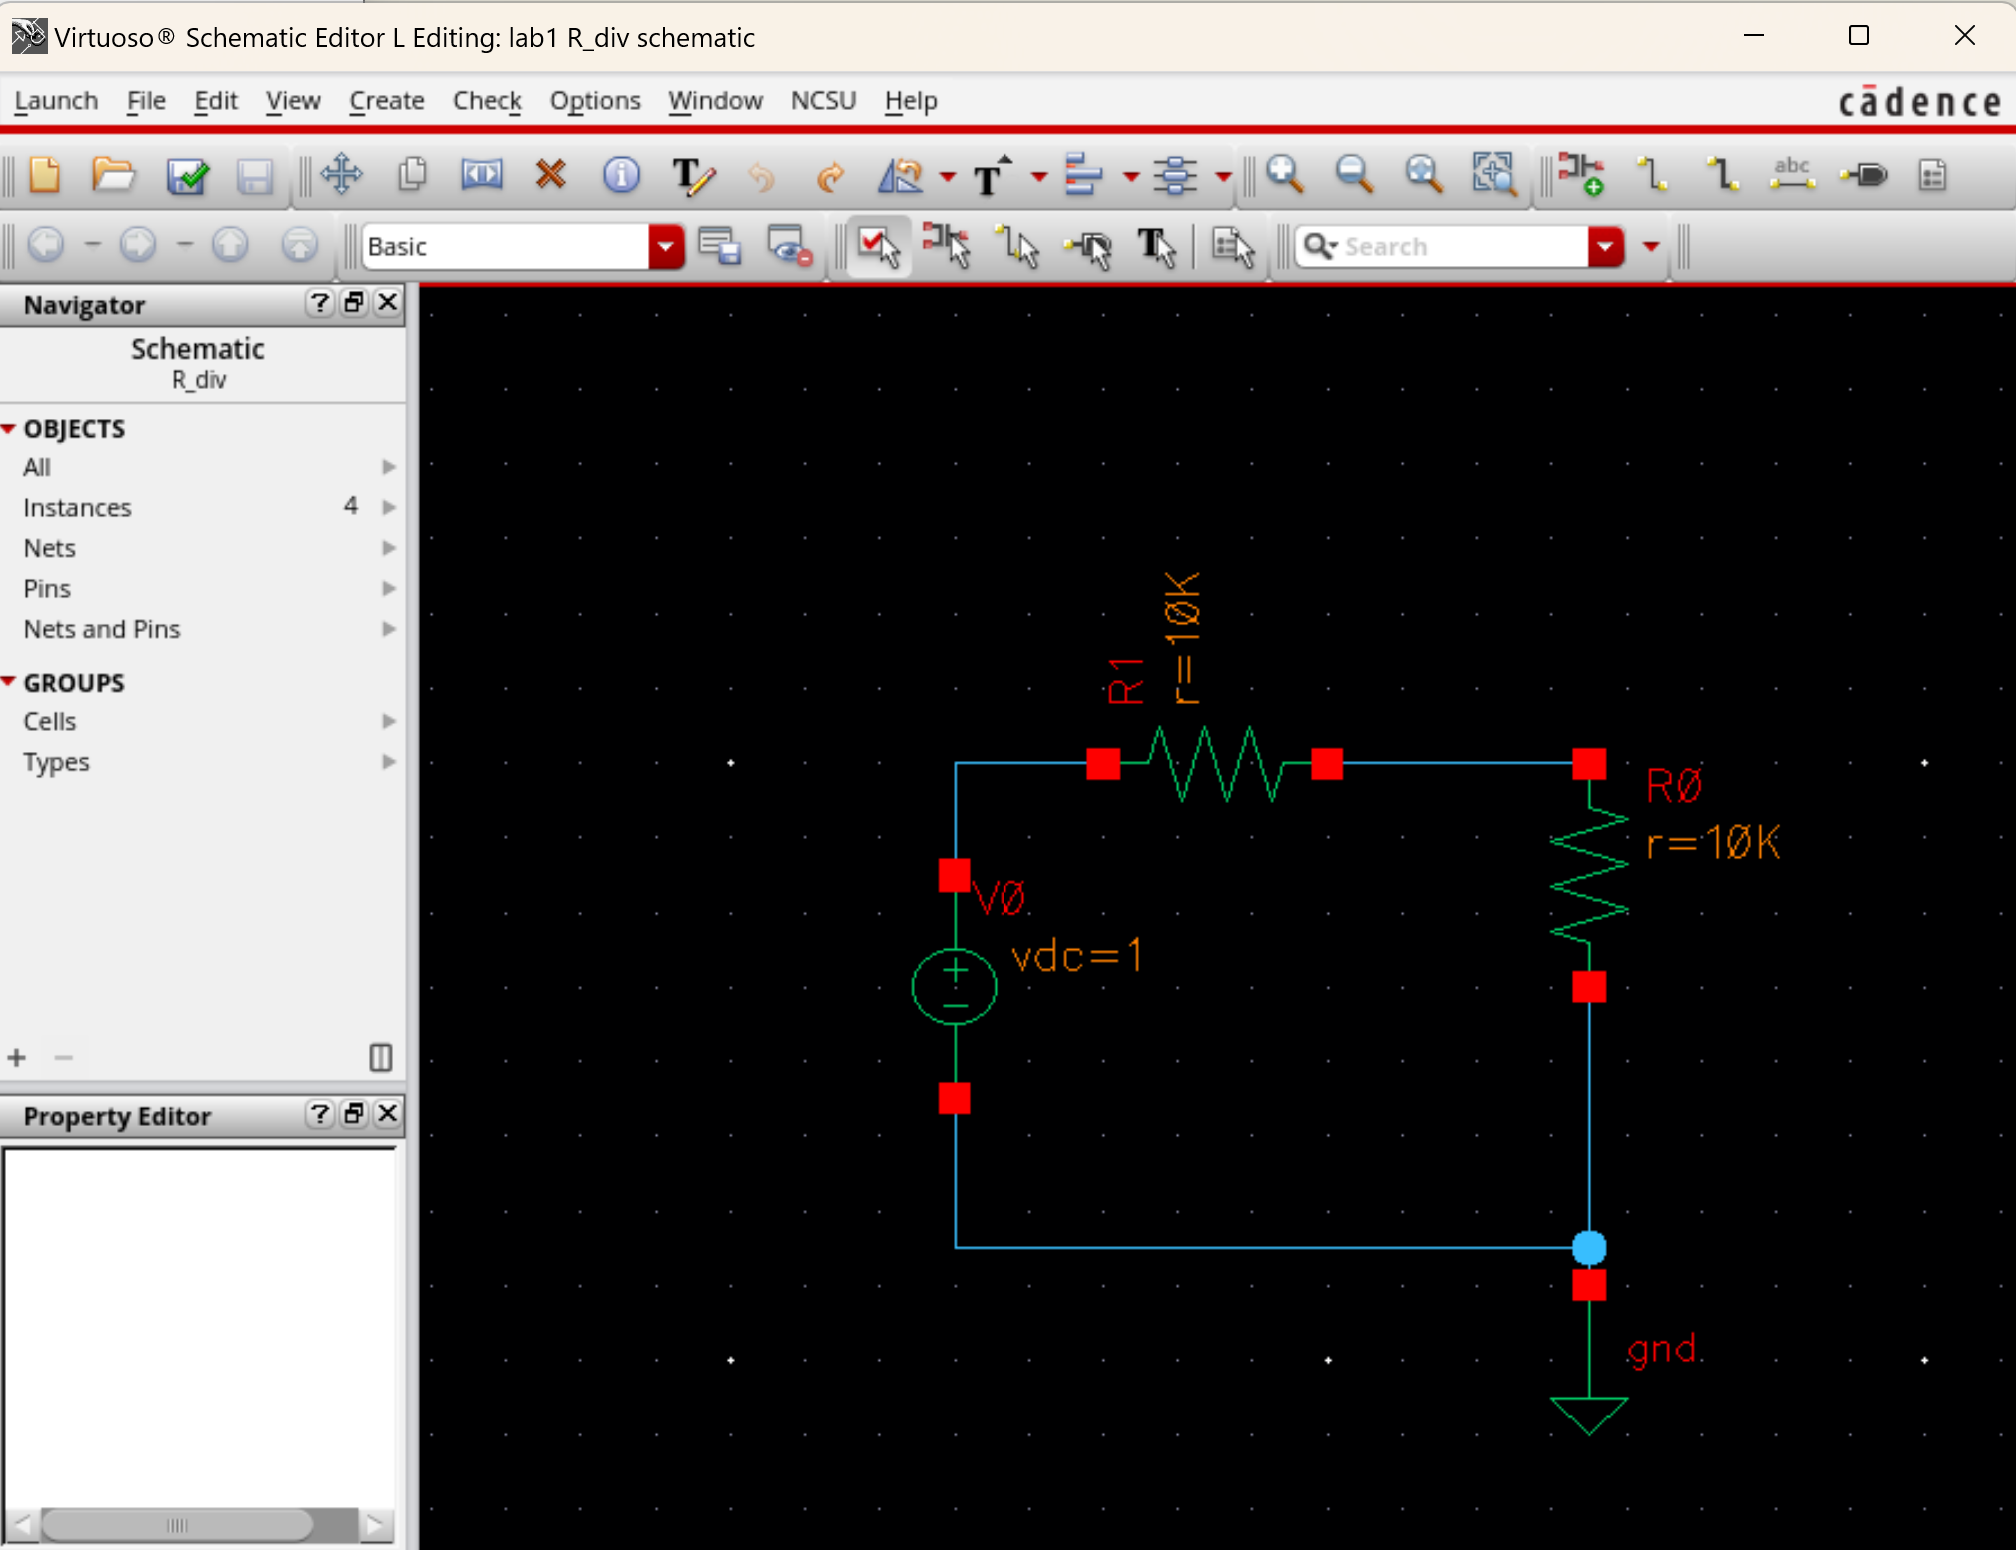Viewport: 2016px width, 1550px height.
Task: Click the Zoom In magnifier
Action: pos(1284,175)
